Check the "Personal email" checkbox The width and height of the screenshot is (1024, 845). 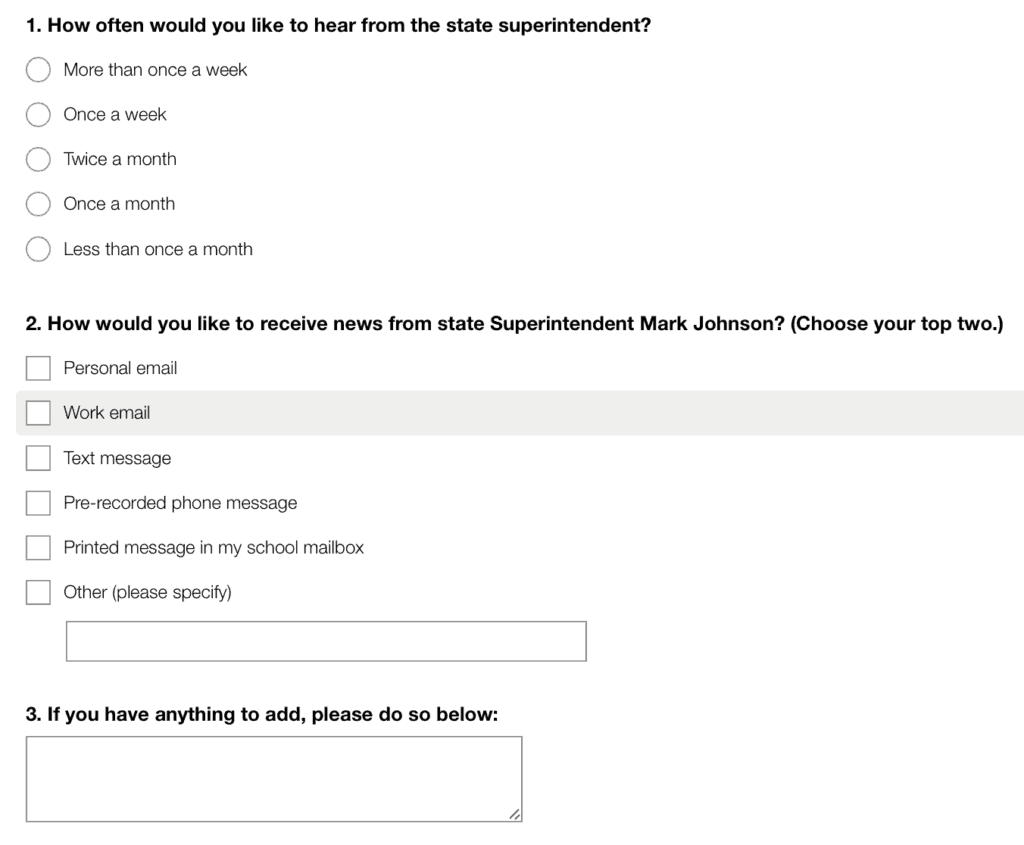(38, 368)
